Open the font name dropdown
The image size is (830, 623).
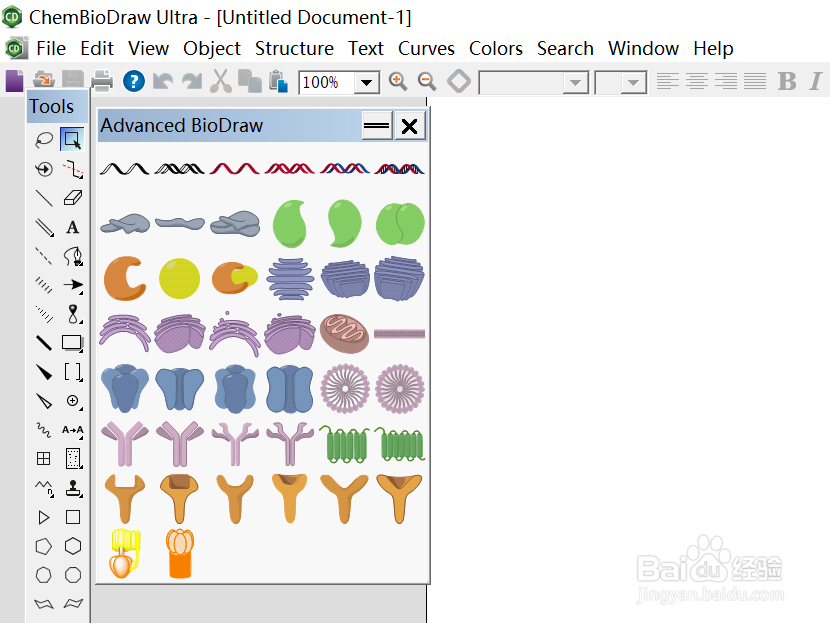pyautogui.click(x=575, y=83)
